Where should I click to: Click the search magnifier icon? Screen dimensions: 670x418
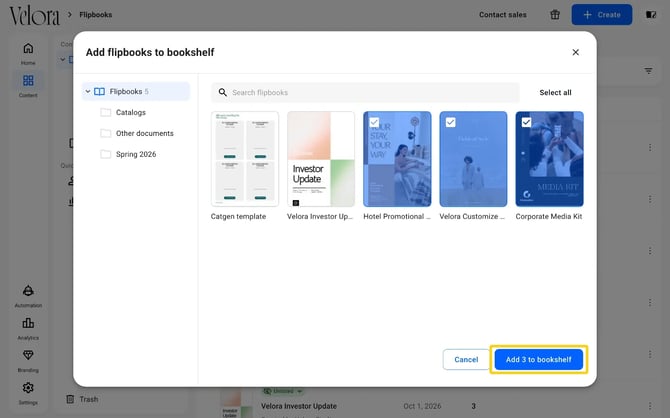click(x=223, y=92)
